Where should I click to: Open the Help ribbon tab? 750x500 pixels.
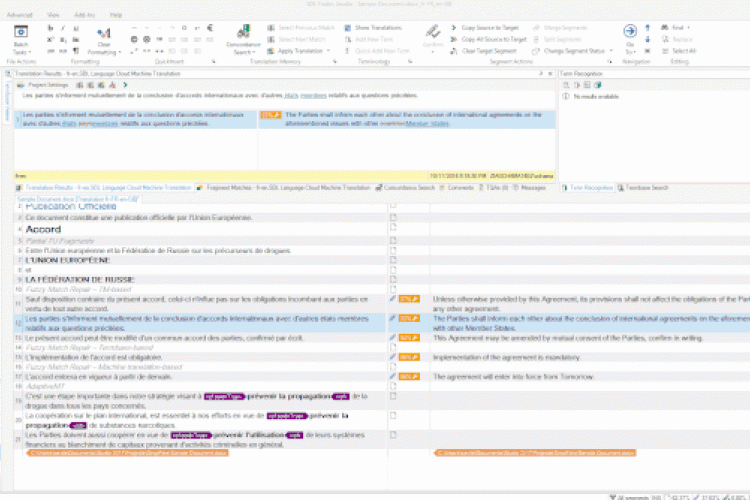(x=116, y=15)
